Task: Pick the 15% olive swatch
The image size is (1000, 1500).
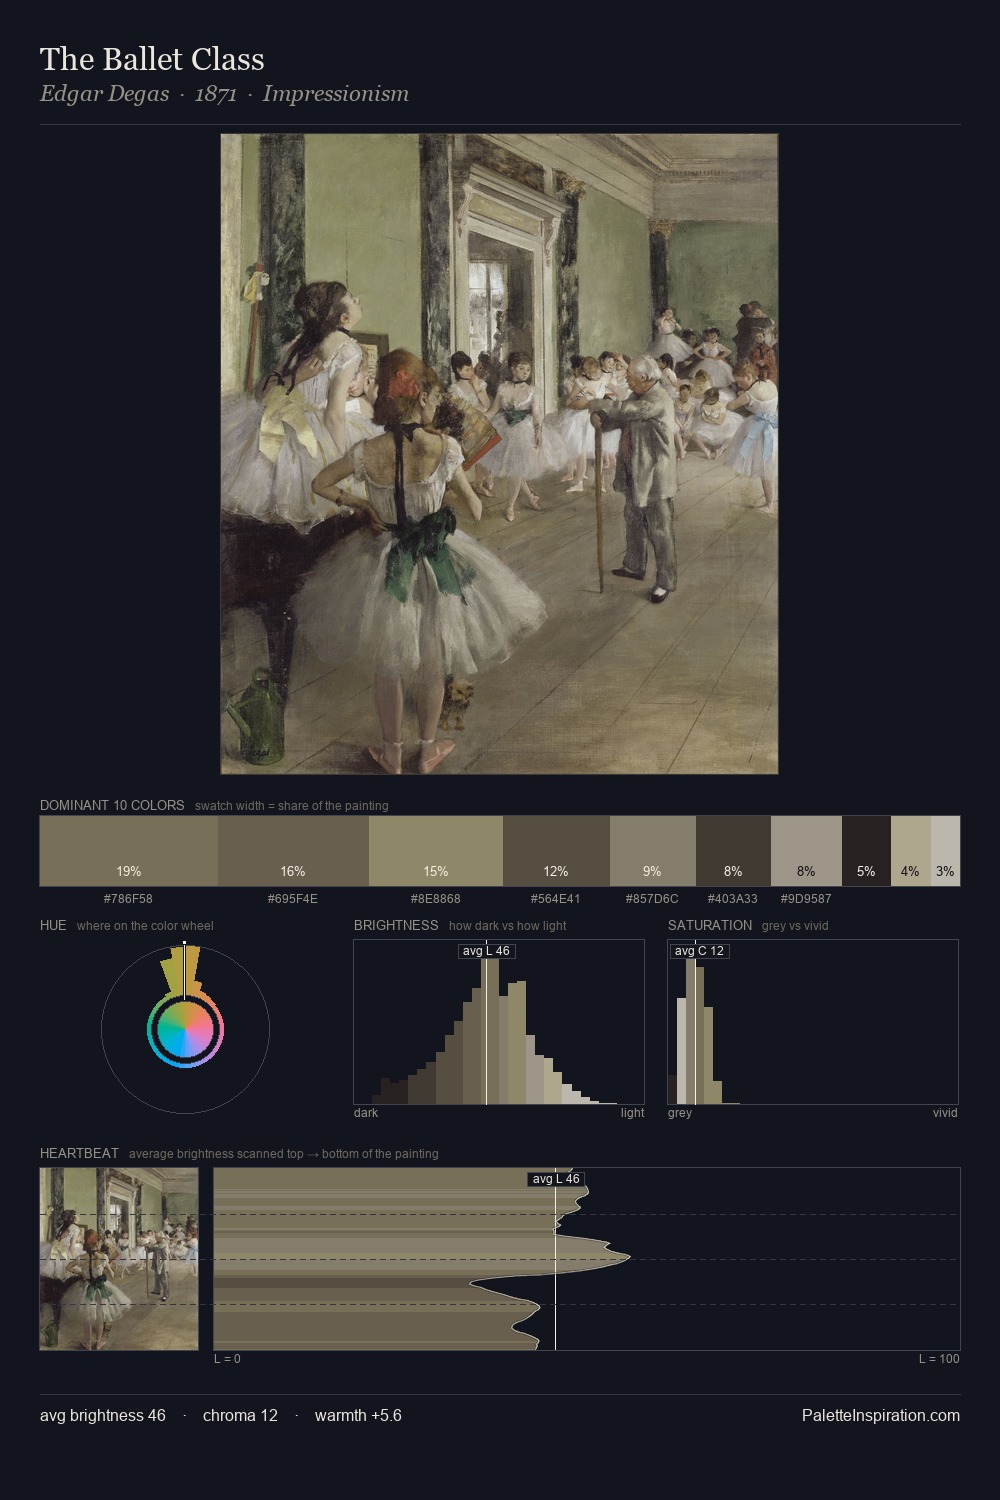Action: [x=436, y=851]
